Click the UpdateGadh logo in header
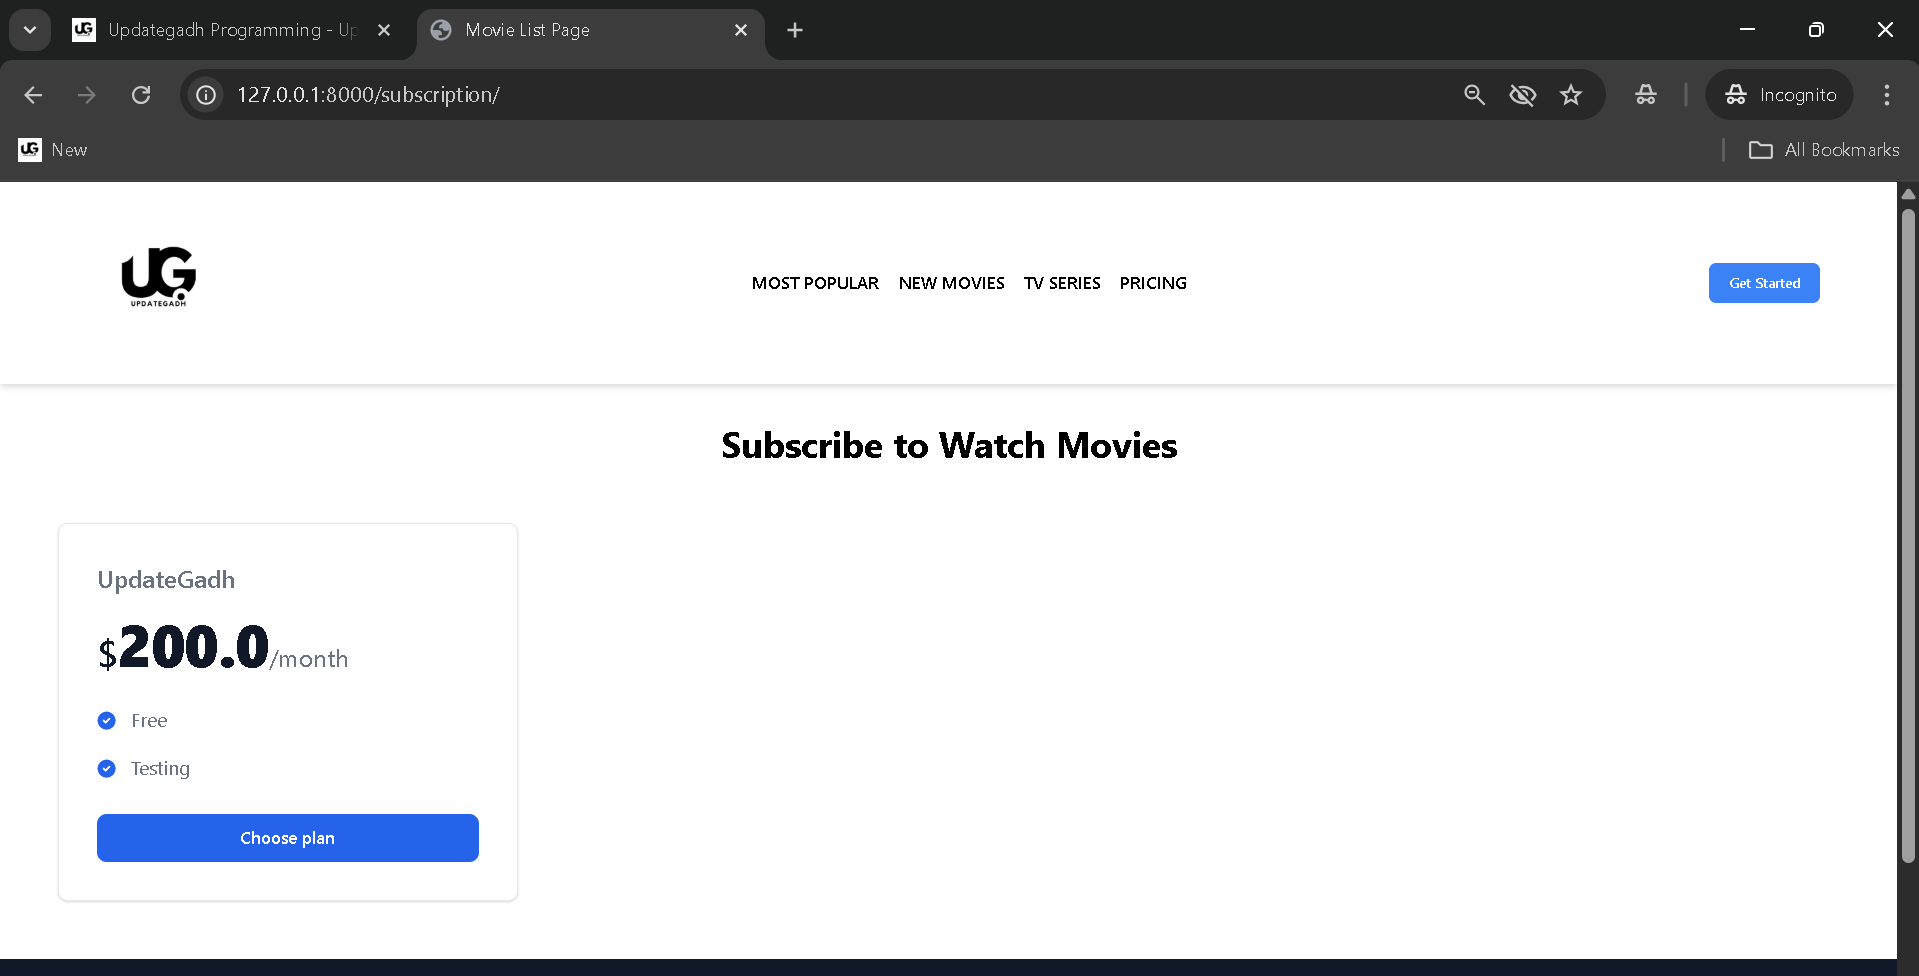This screenshot has width=1919, height=976. click(158, 277)
